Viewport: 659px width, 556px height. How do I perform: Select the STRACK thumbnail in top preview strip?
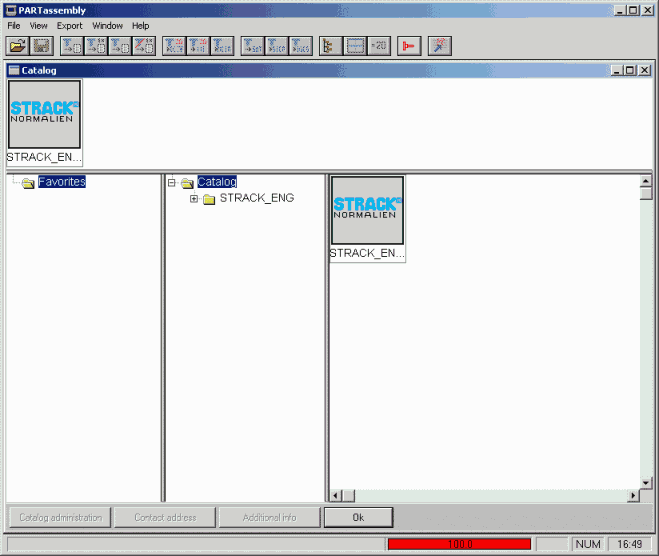(x=45, y=114)
